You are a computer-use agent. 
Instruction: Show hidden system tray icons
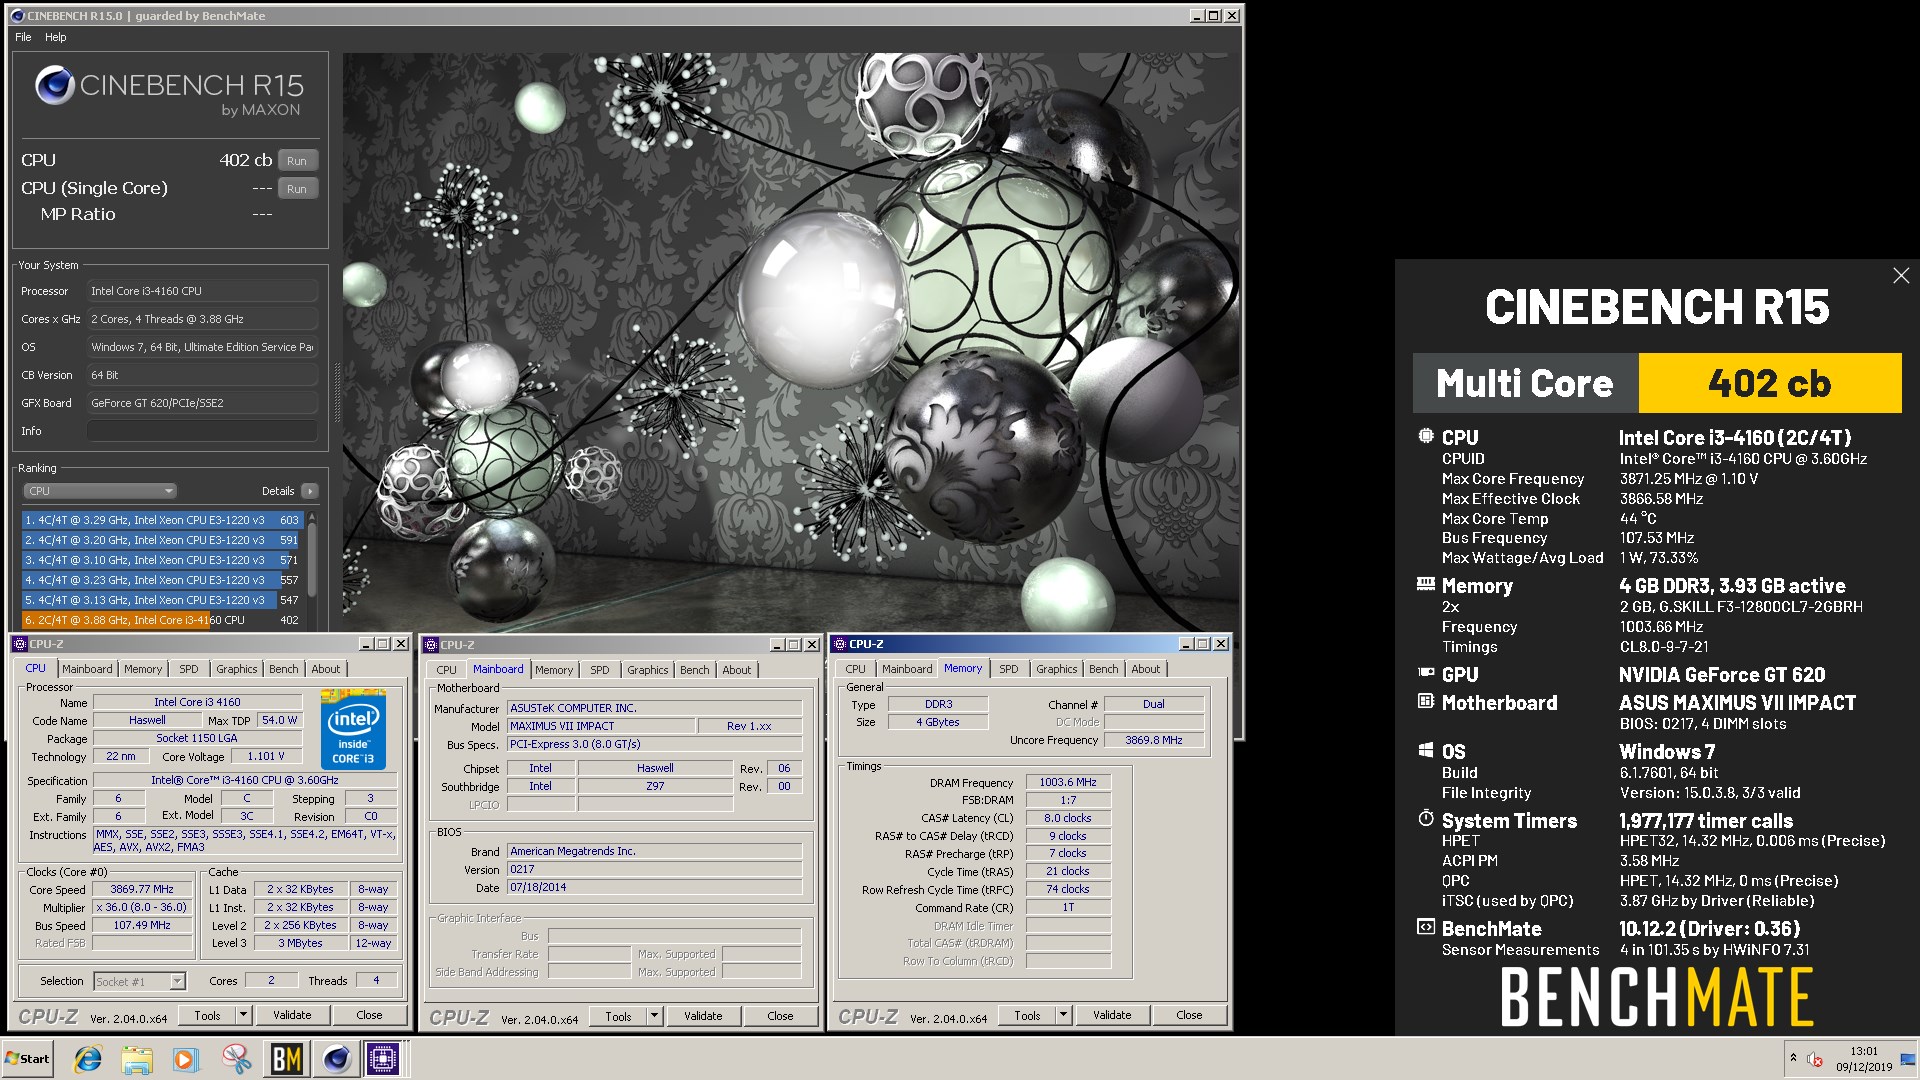pos(1793,1058)
